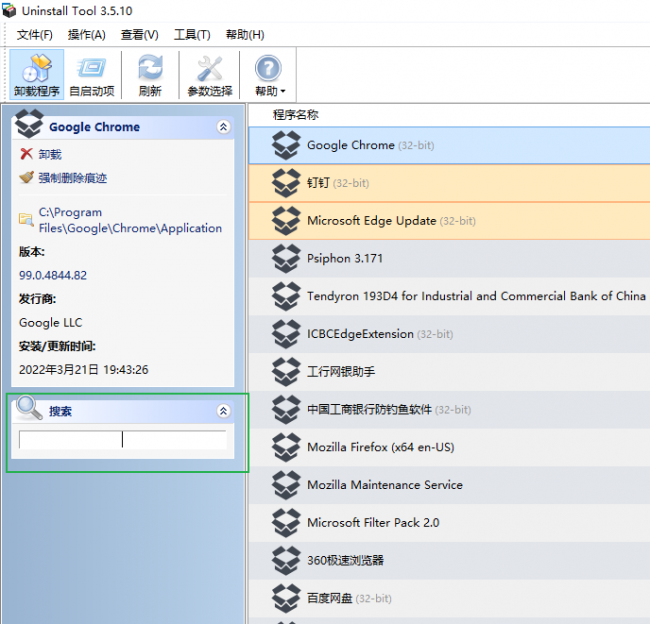Click the publisher value Google LLC

(x=51, y=323)
